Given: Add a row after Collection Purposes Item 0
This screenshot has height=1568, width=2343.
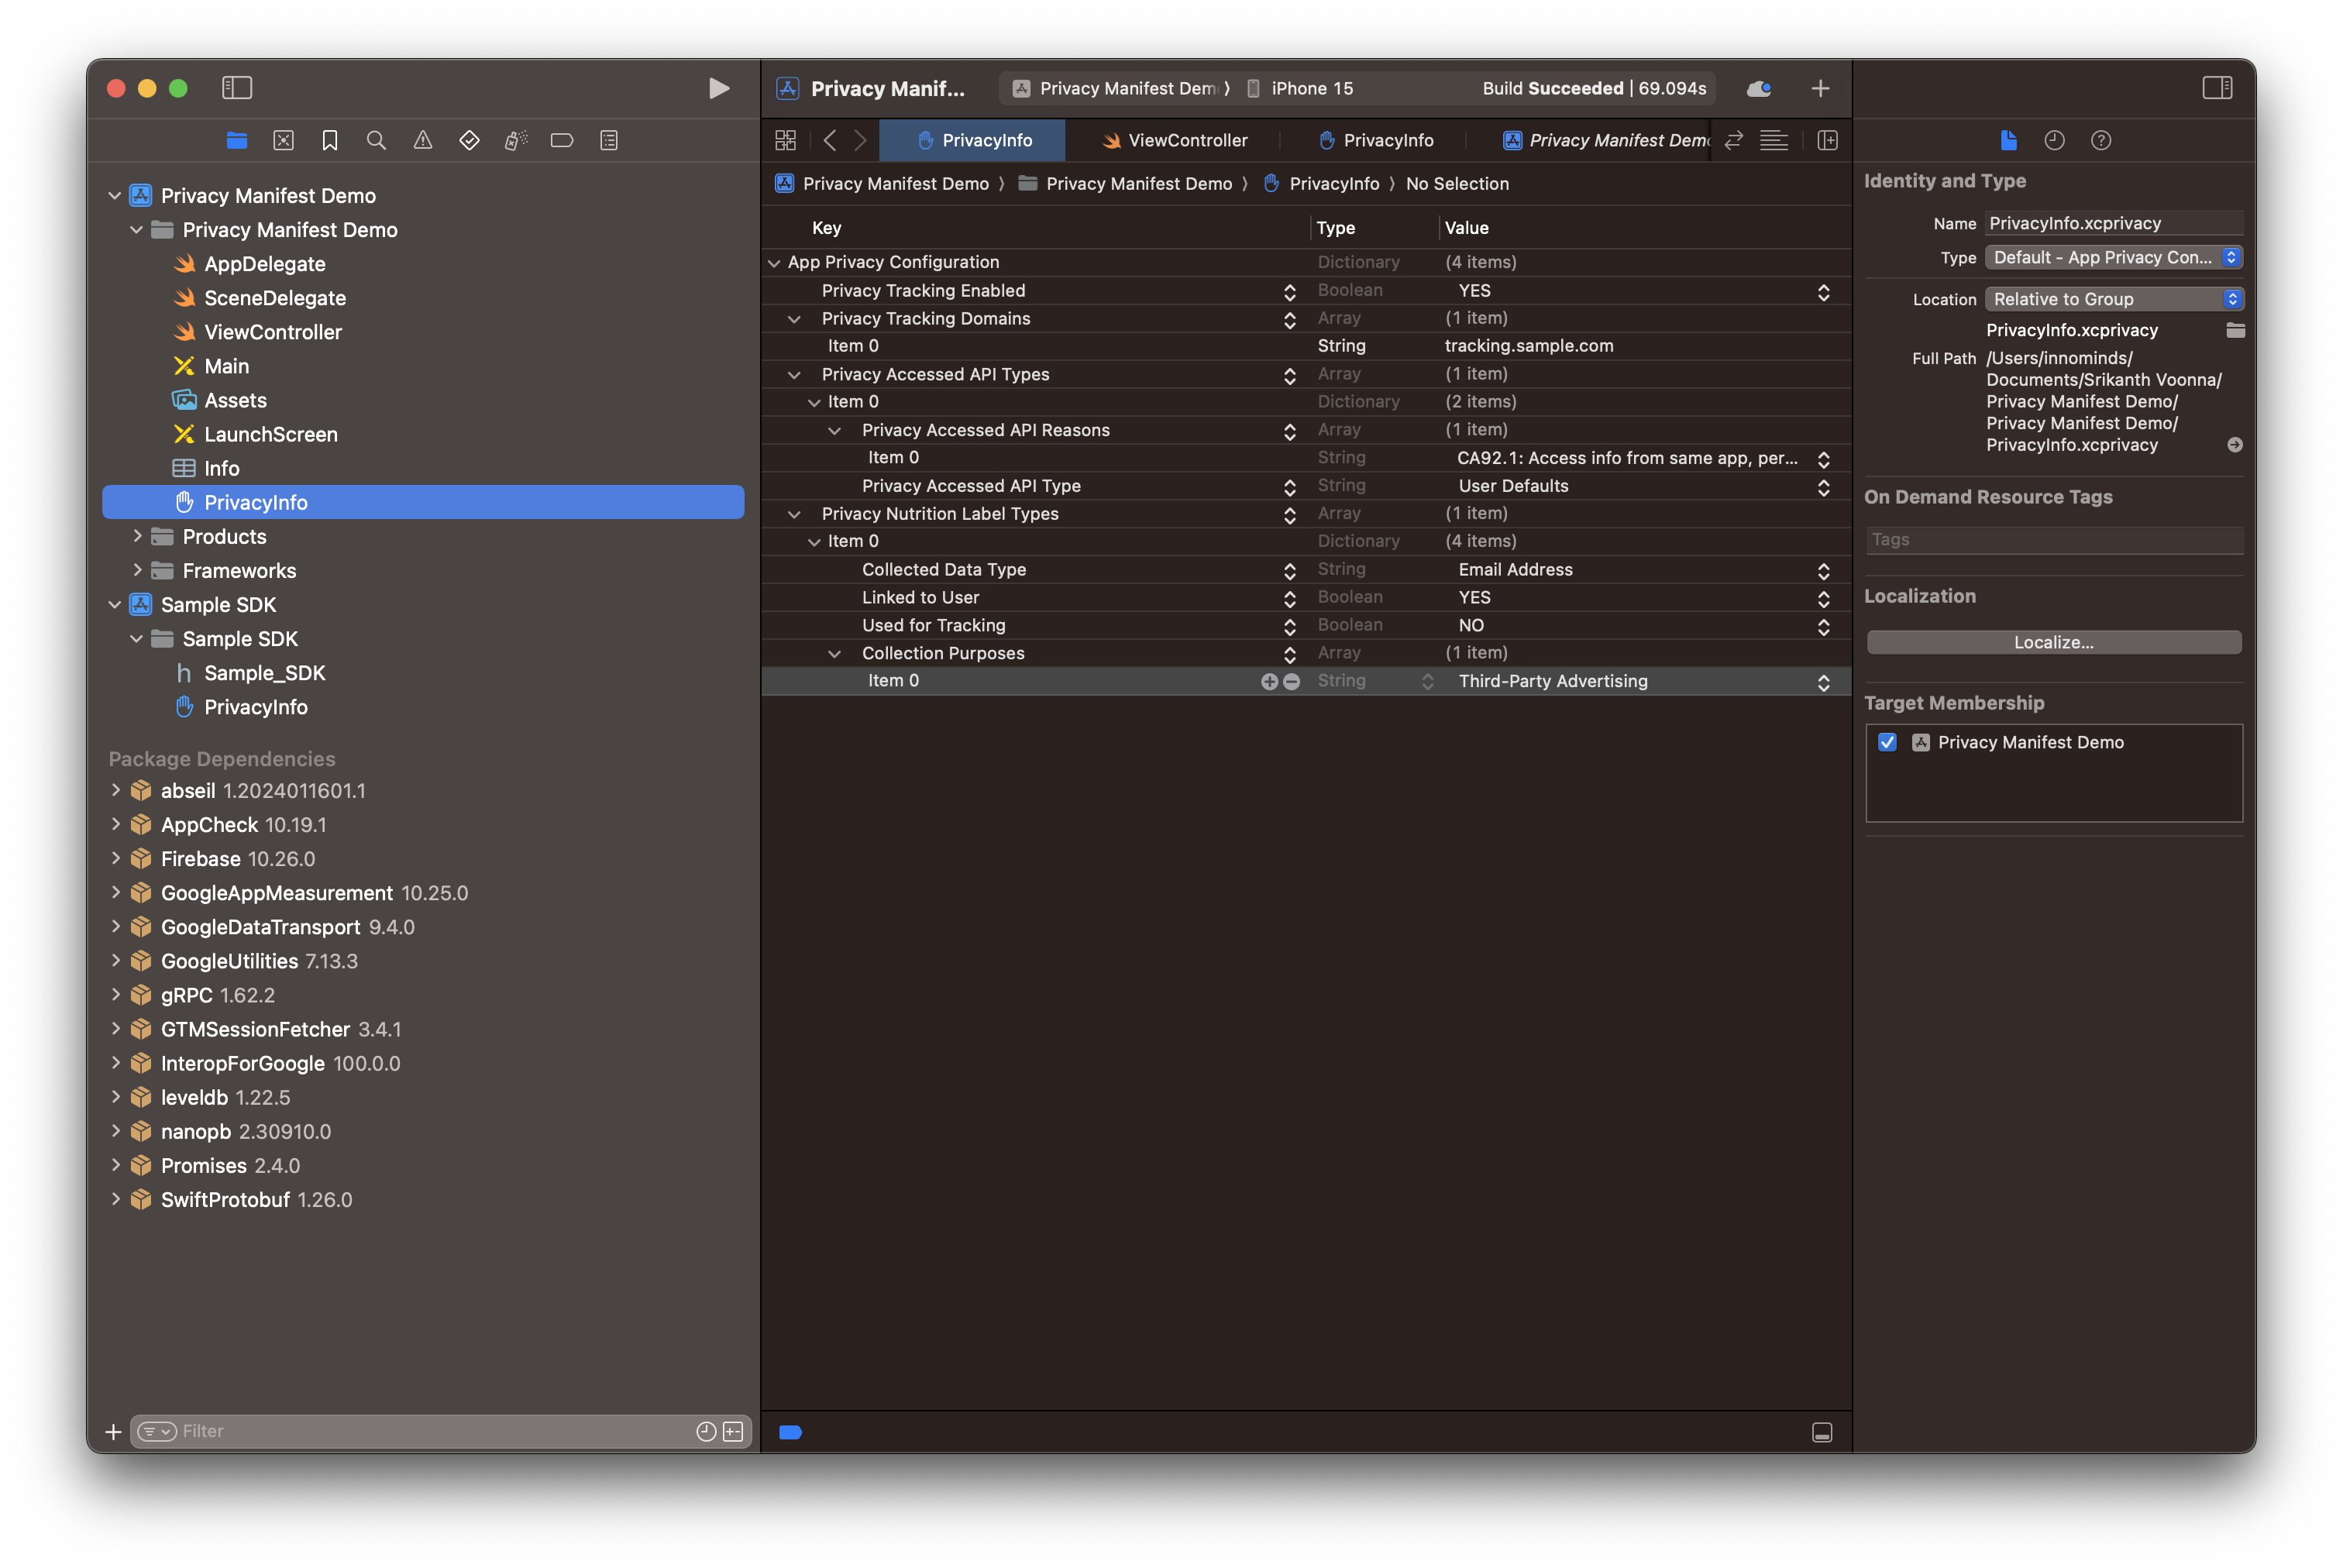Looking at the screenshot, I should pyautogui.click(x=1269, y=681).
